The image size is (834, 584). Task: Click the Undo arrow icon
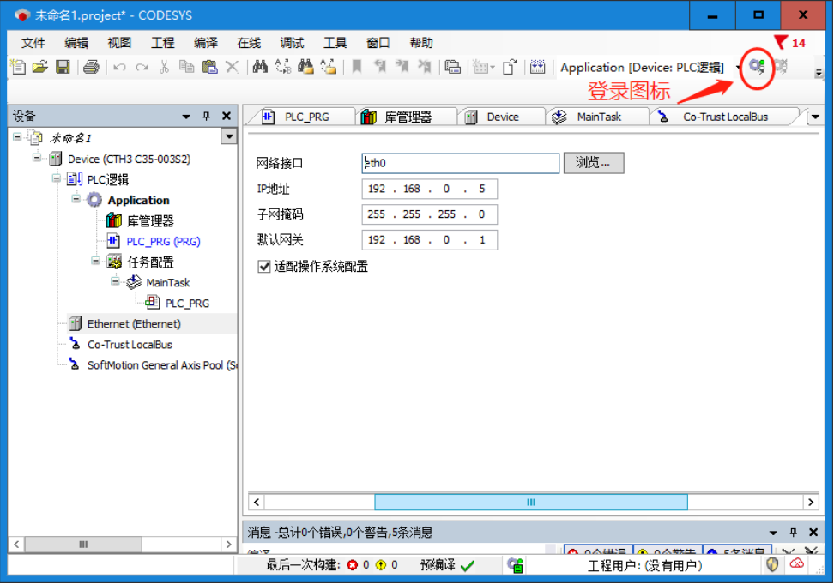[119, 67]
